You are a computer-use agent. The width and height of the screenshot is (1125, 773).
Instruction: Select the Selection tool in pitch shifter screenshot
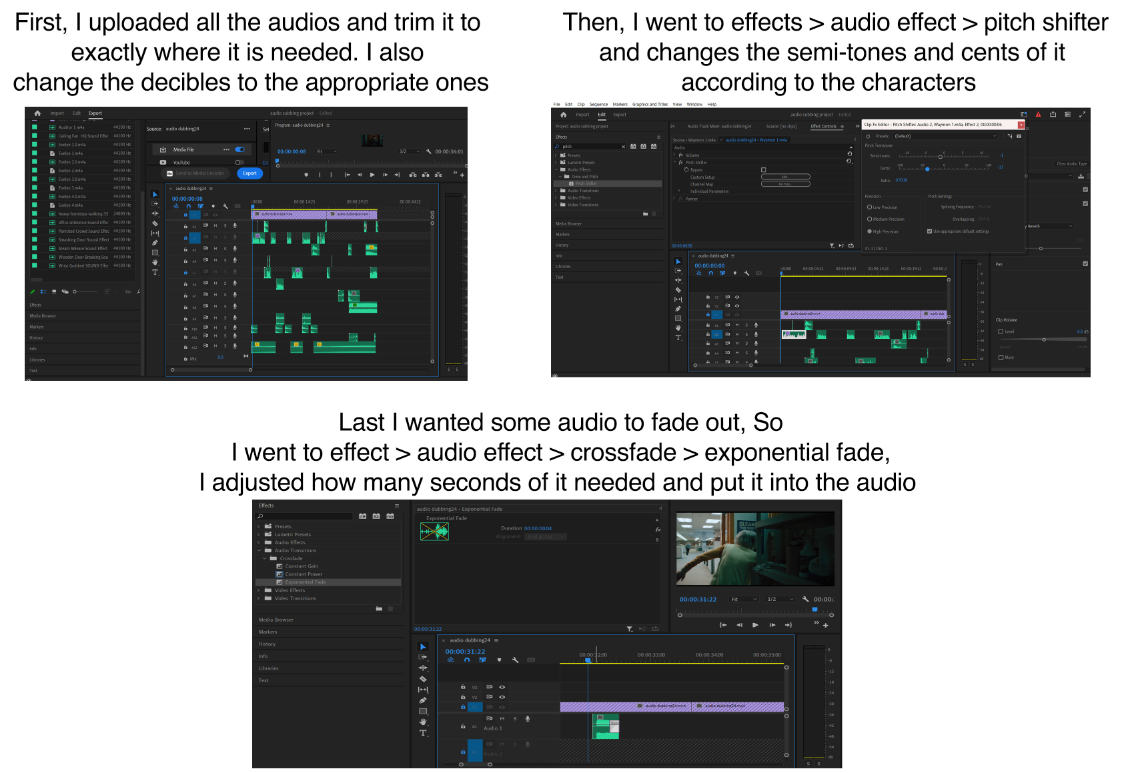678,261
